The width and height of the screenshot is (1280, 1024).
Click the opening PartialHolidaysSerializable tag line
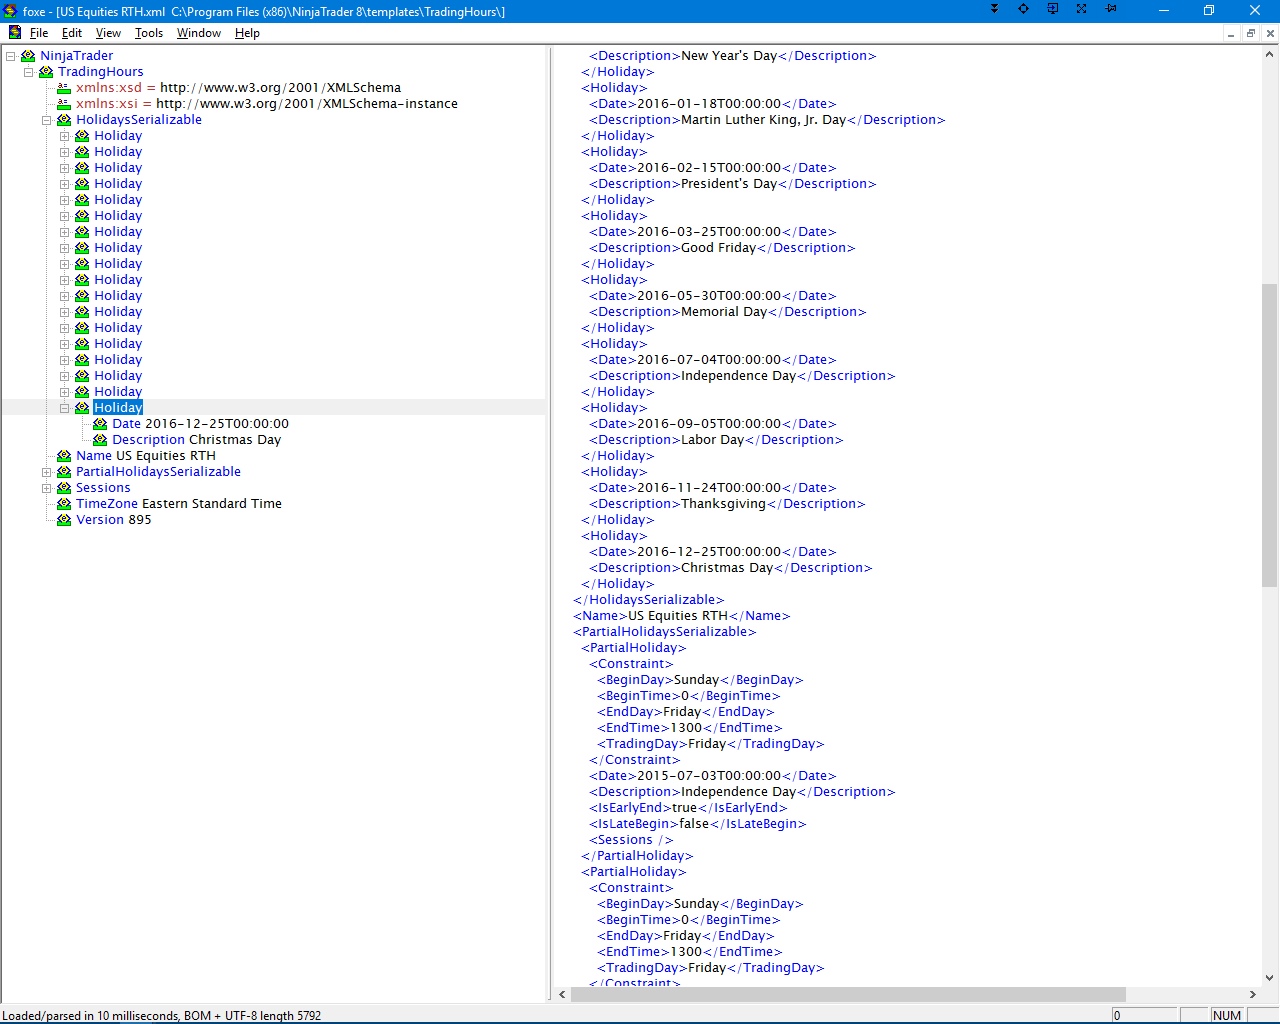[665, 632]
